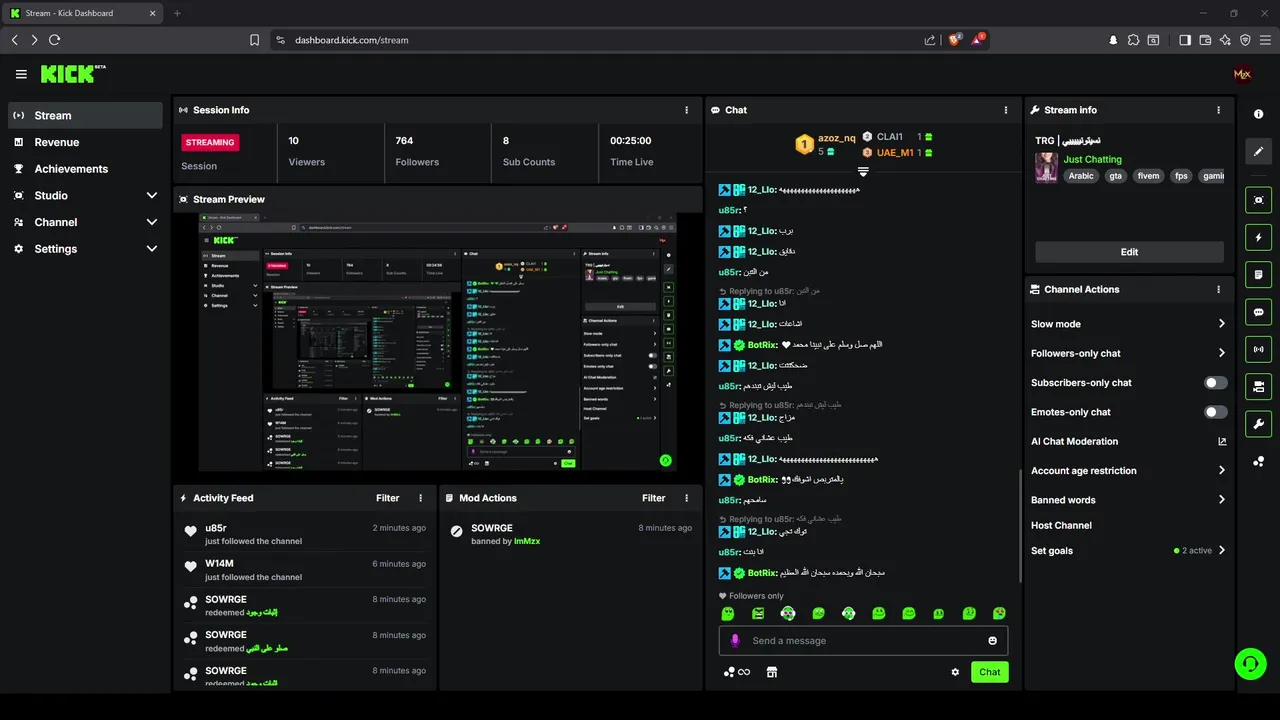
Task: Insert the heart-eyes green emote
Action: [x=999, y=613]
